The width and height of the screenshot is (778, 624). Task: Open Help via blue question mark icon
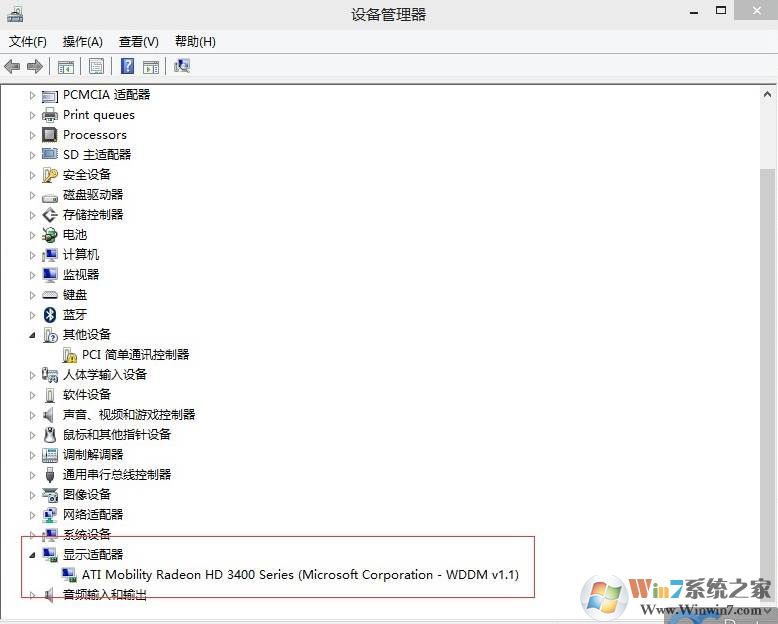pos(127,66)
